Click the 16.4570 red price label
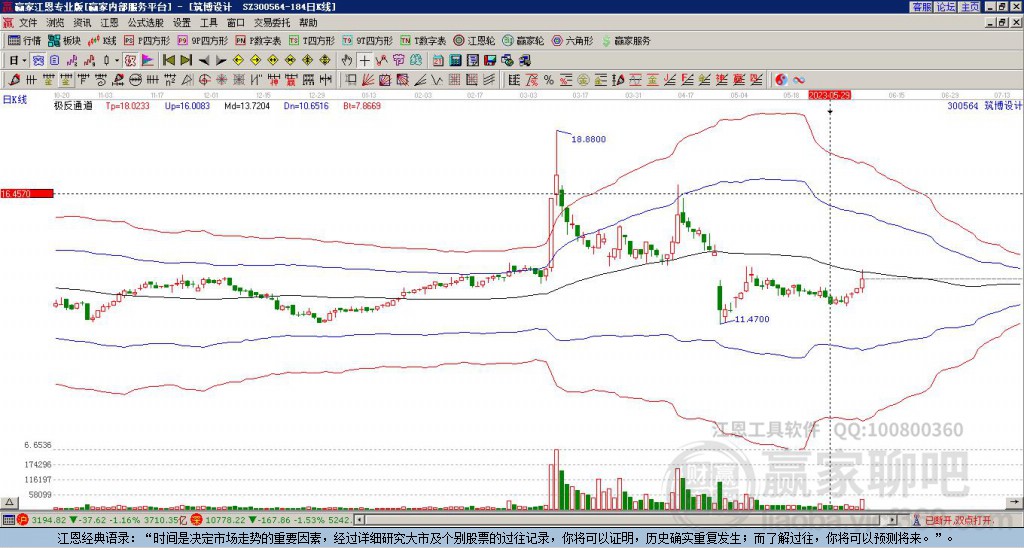 [26, 194]
